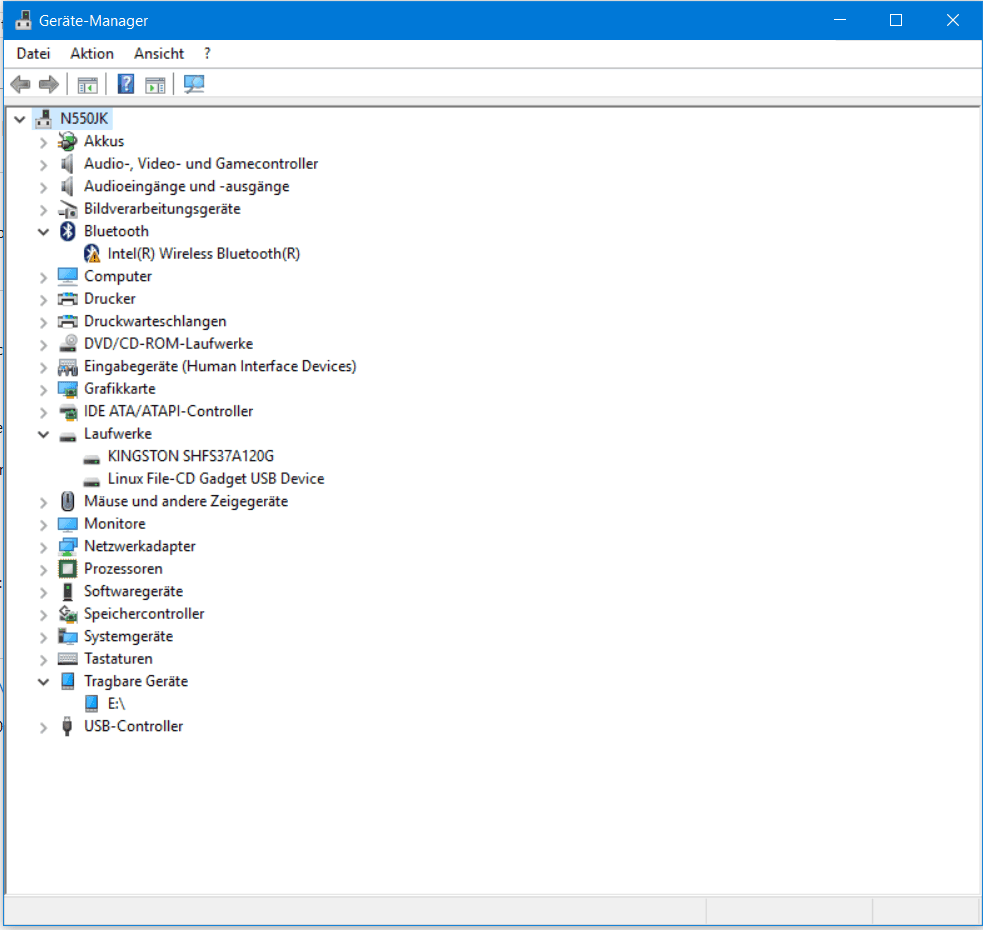Viewport: 983px width, 930px height.
Task: Select the N550JK computer node
Action: coord(84,119)
